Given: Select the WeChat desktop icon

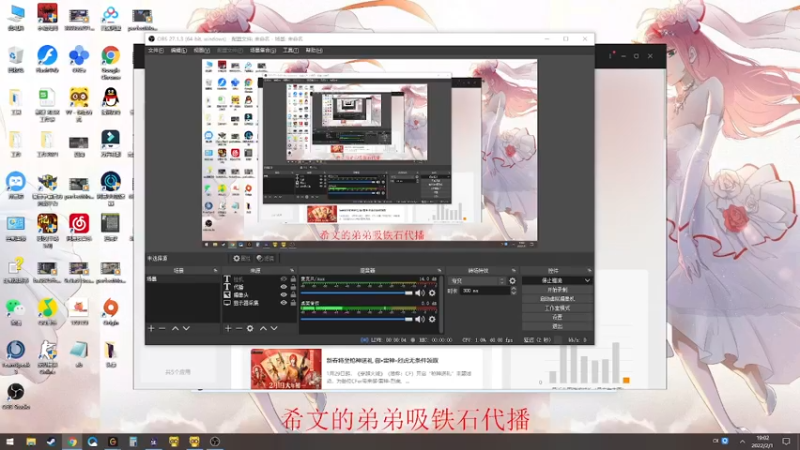Looking at the screenshot, I should 16,312.
